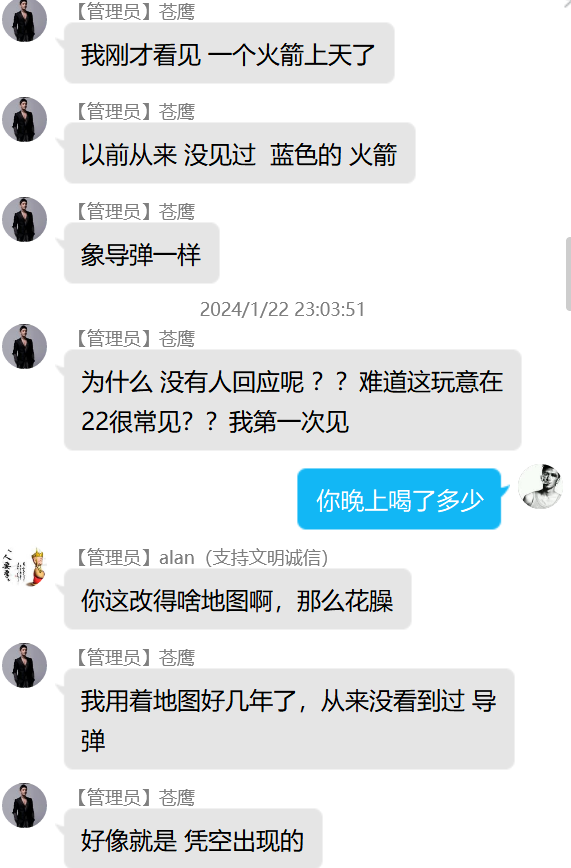
Task: Click the bubble 为什么 没有人回应呢
Action: pyautogui.click(x=293, y=400)
